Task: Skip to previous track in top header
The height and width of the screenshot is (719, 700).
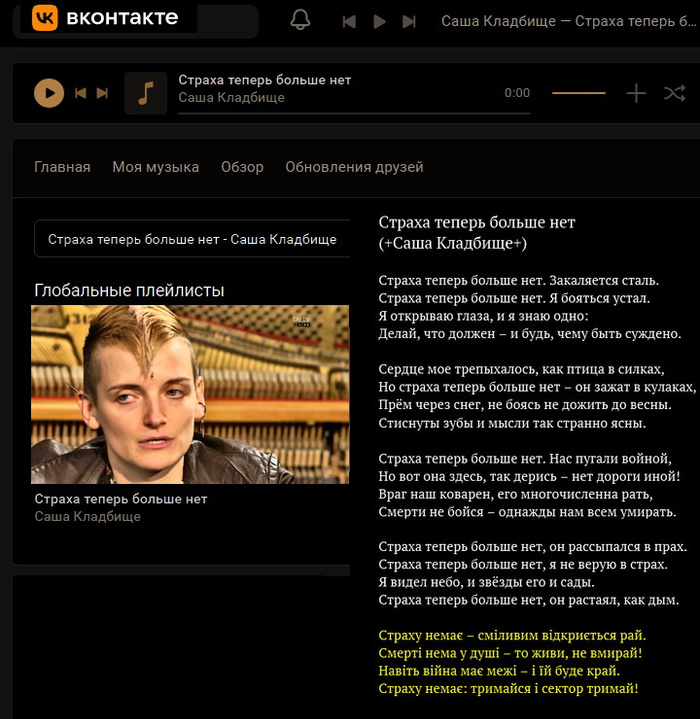Action: point(349,21)
